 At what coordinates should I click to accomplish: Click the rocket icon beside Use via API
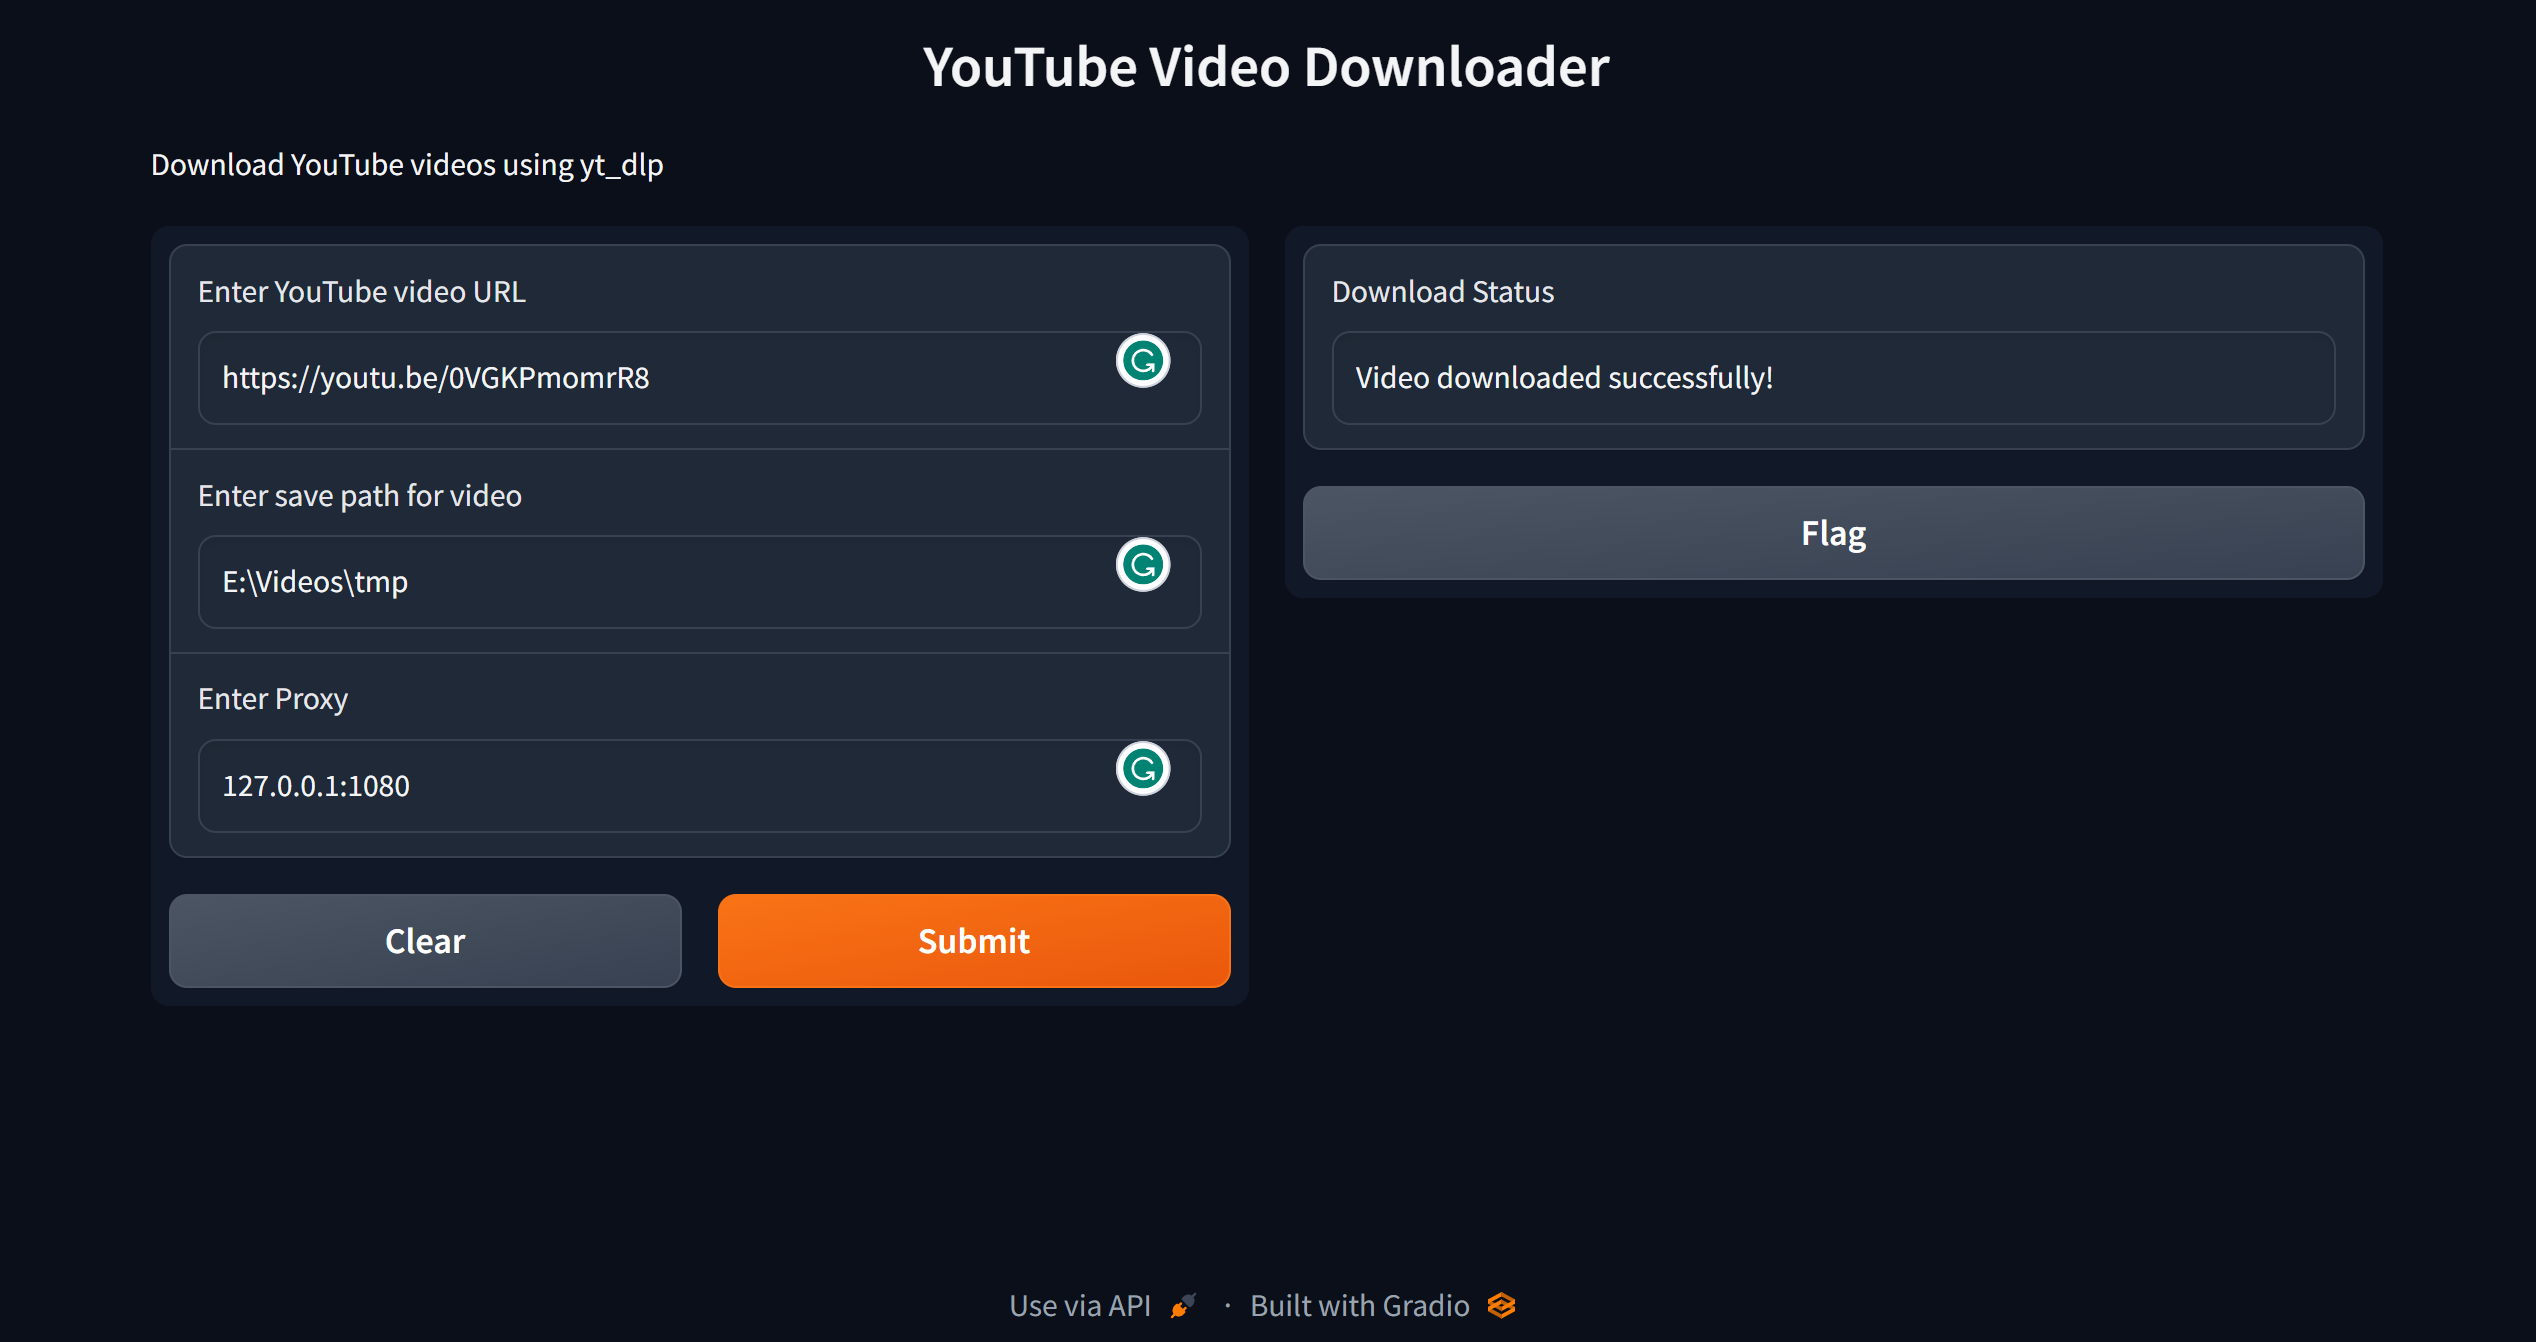[x=1183, y=1306]
